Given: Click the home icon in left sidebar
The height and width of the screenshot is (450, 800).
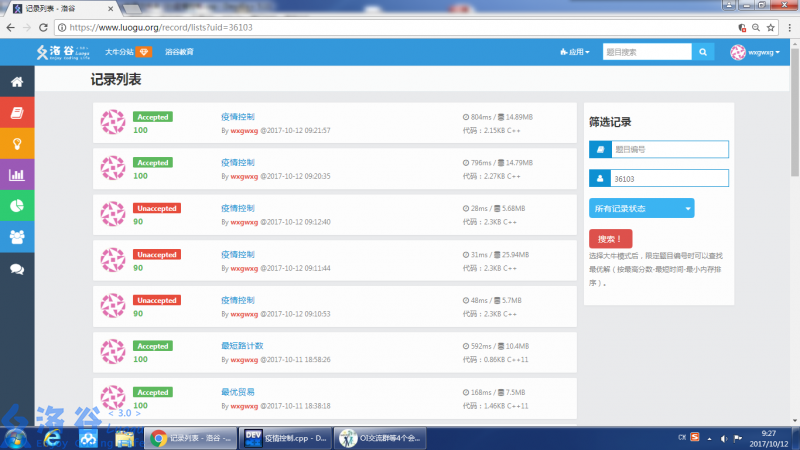Looking at the screenshot, I should pyautogui.click(x=17, y=81).
